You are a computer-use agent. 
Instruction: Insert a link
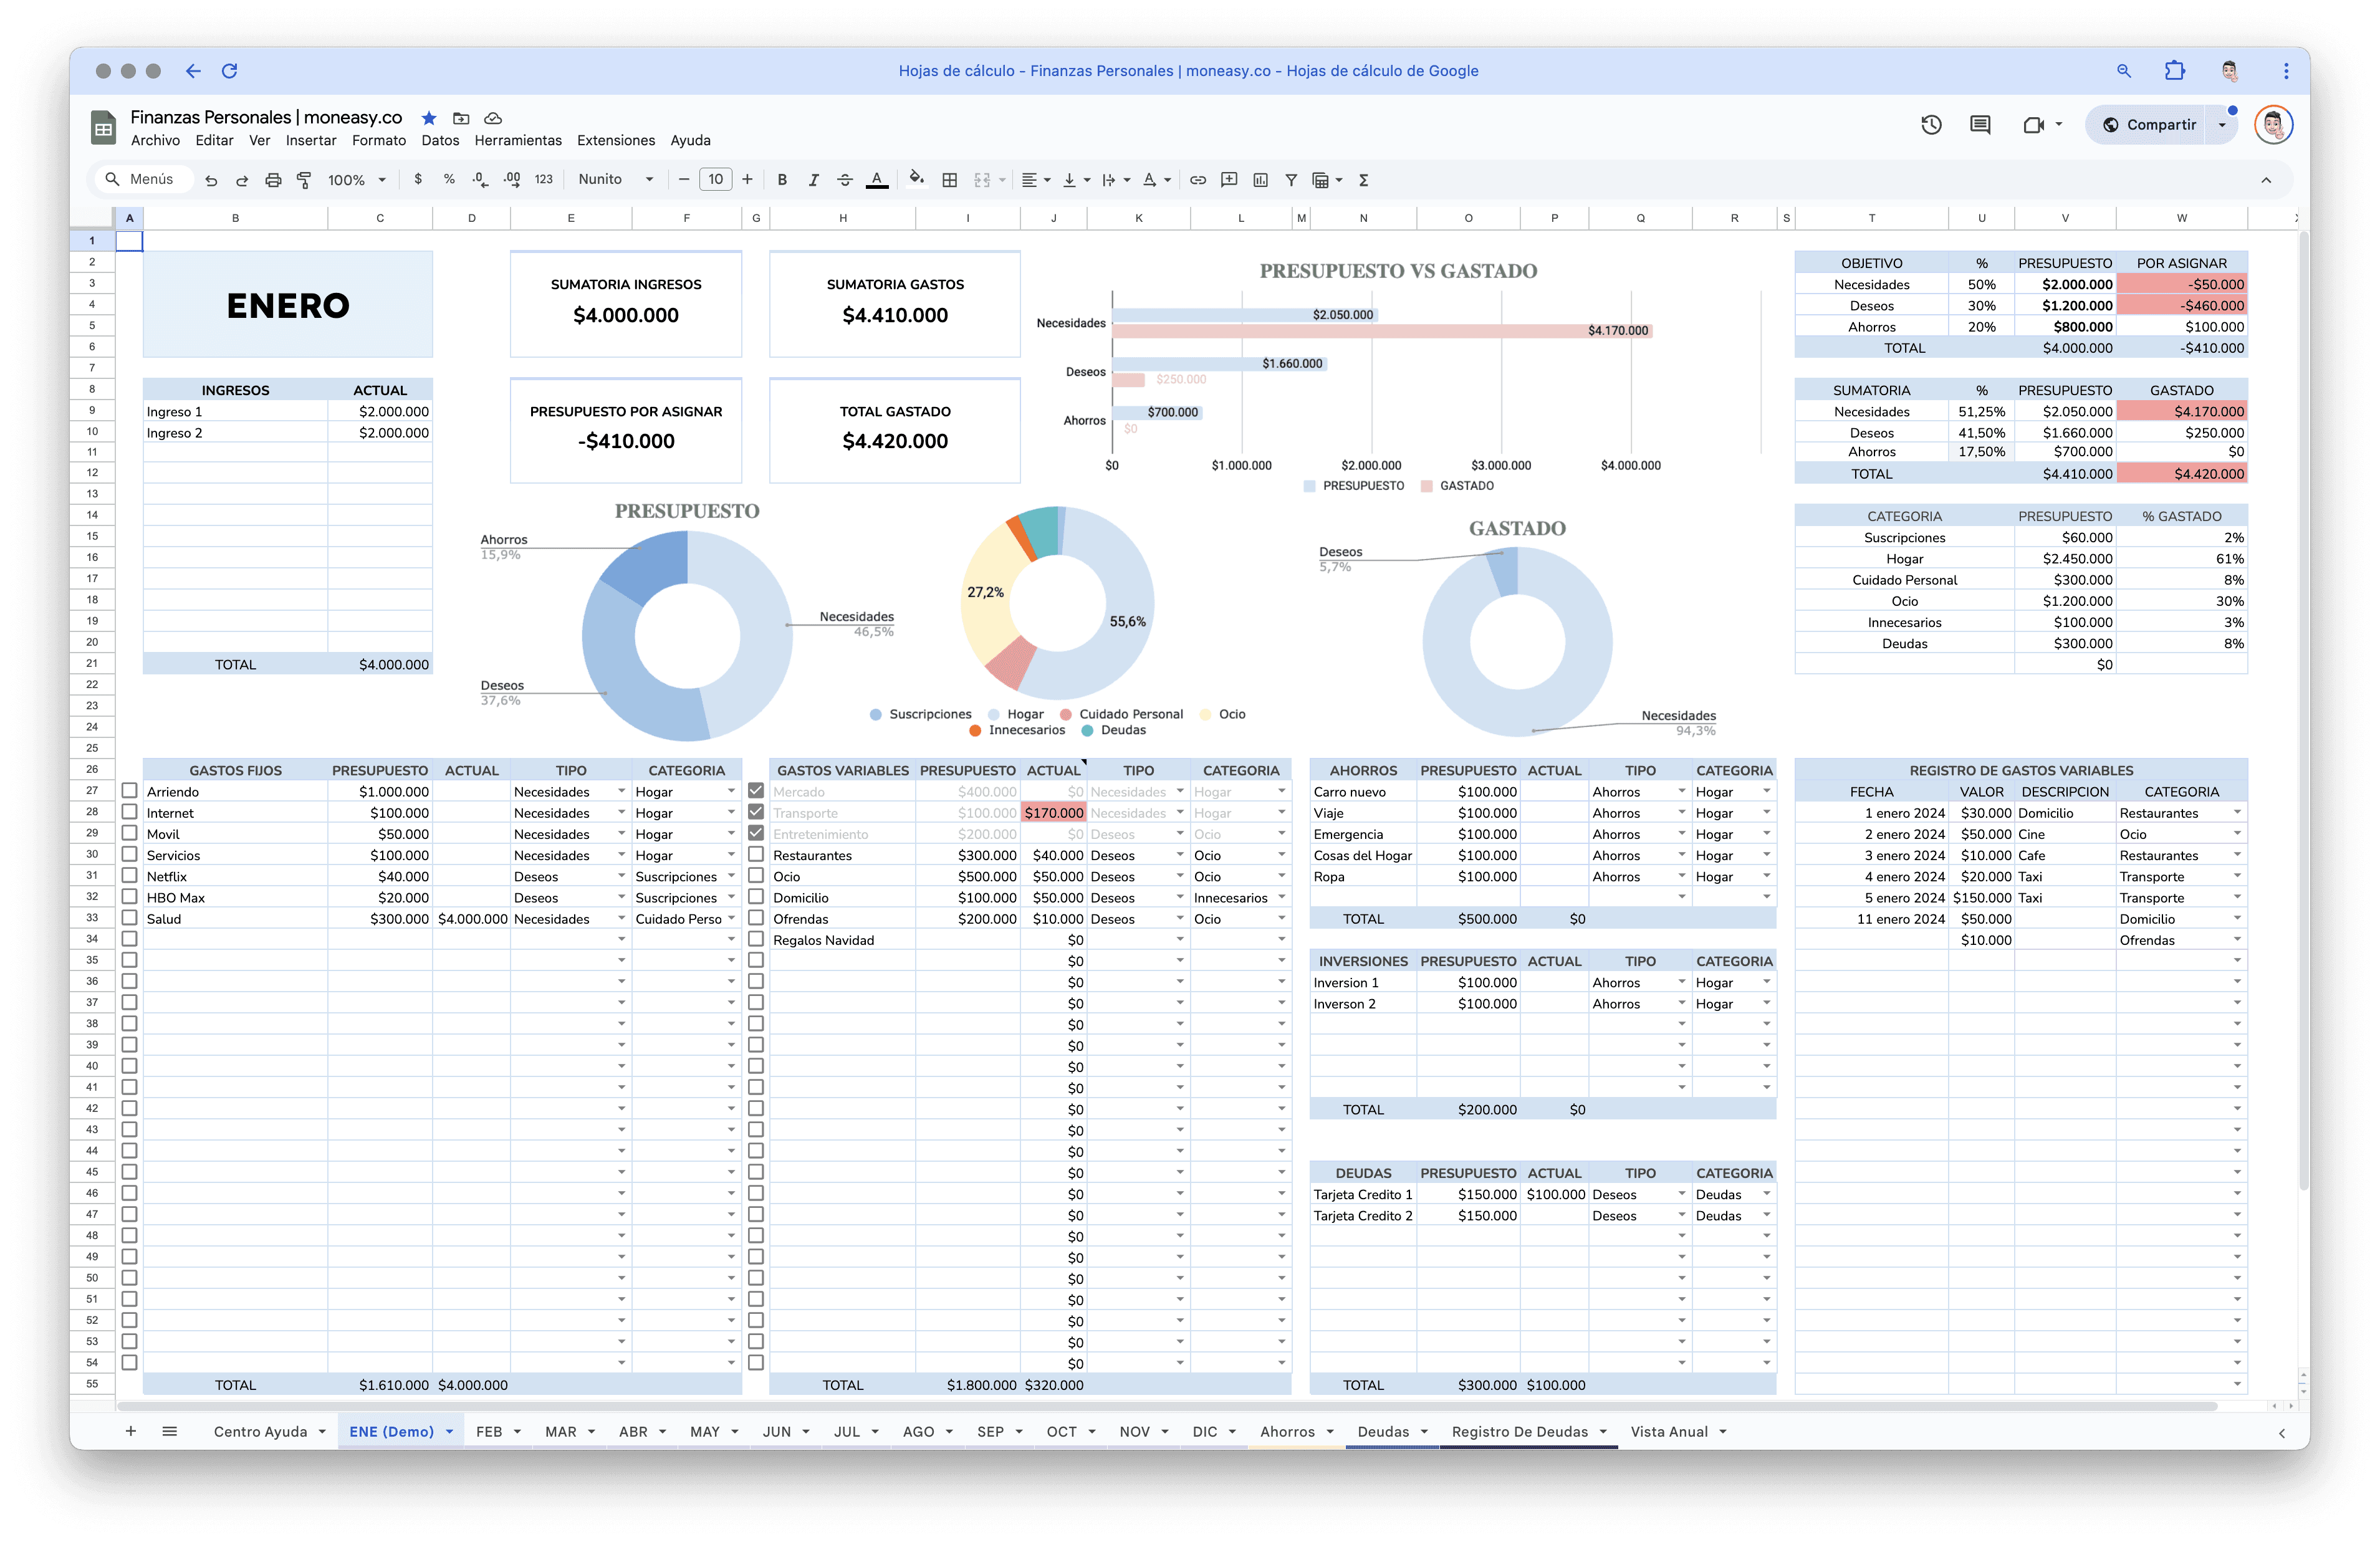[x=1198, y=180]
